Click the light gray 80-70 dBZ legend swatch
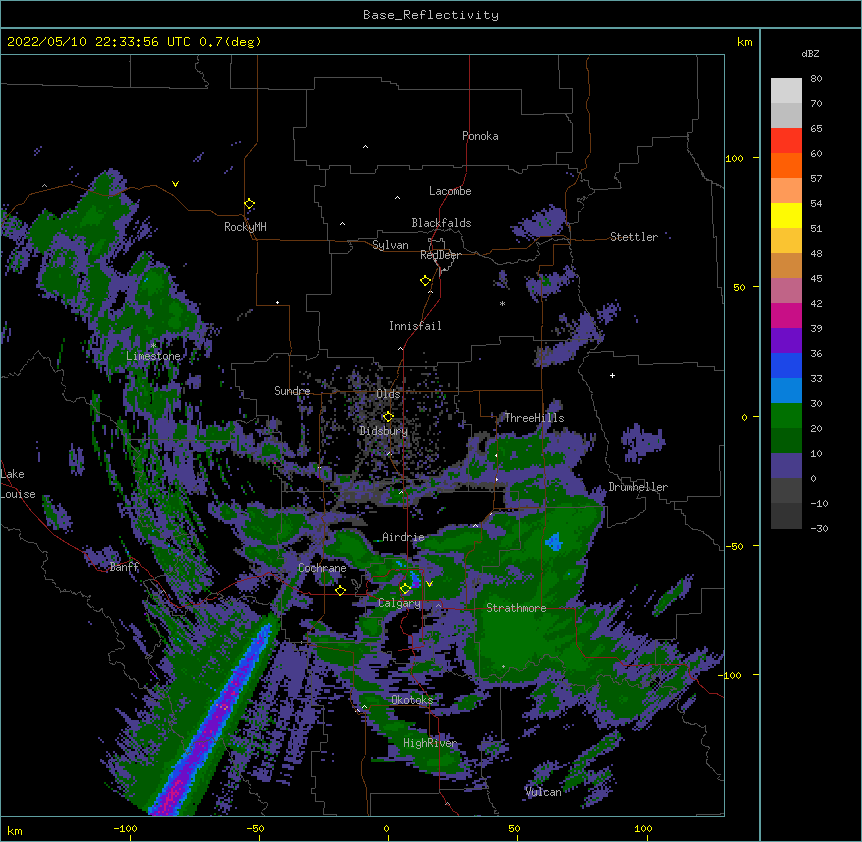This screenshot has width=862, height=842. [786, 91]
